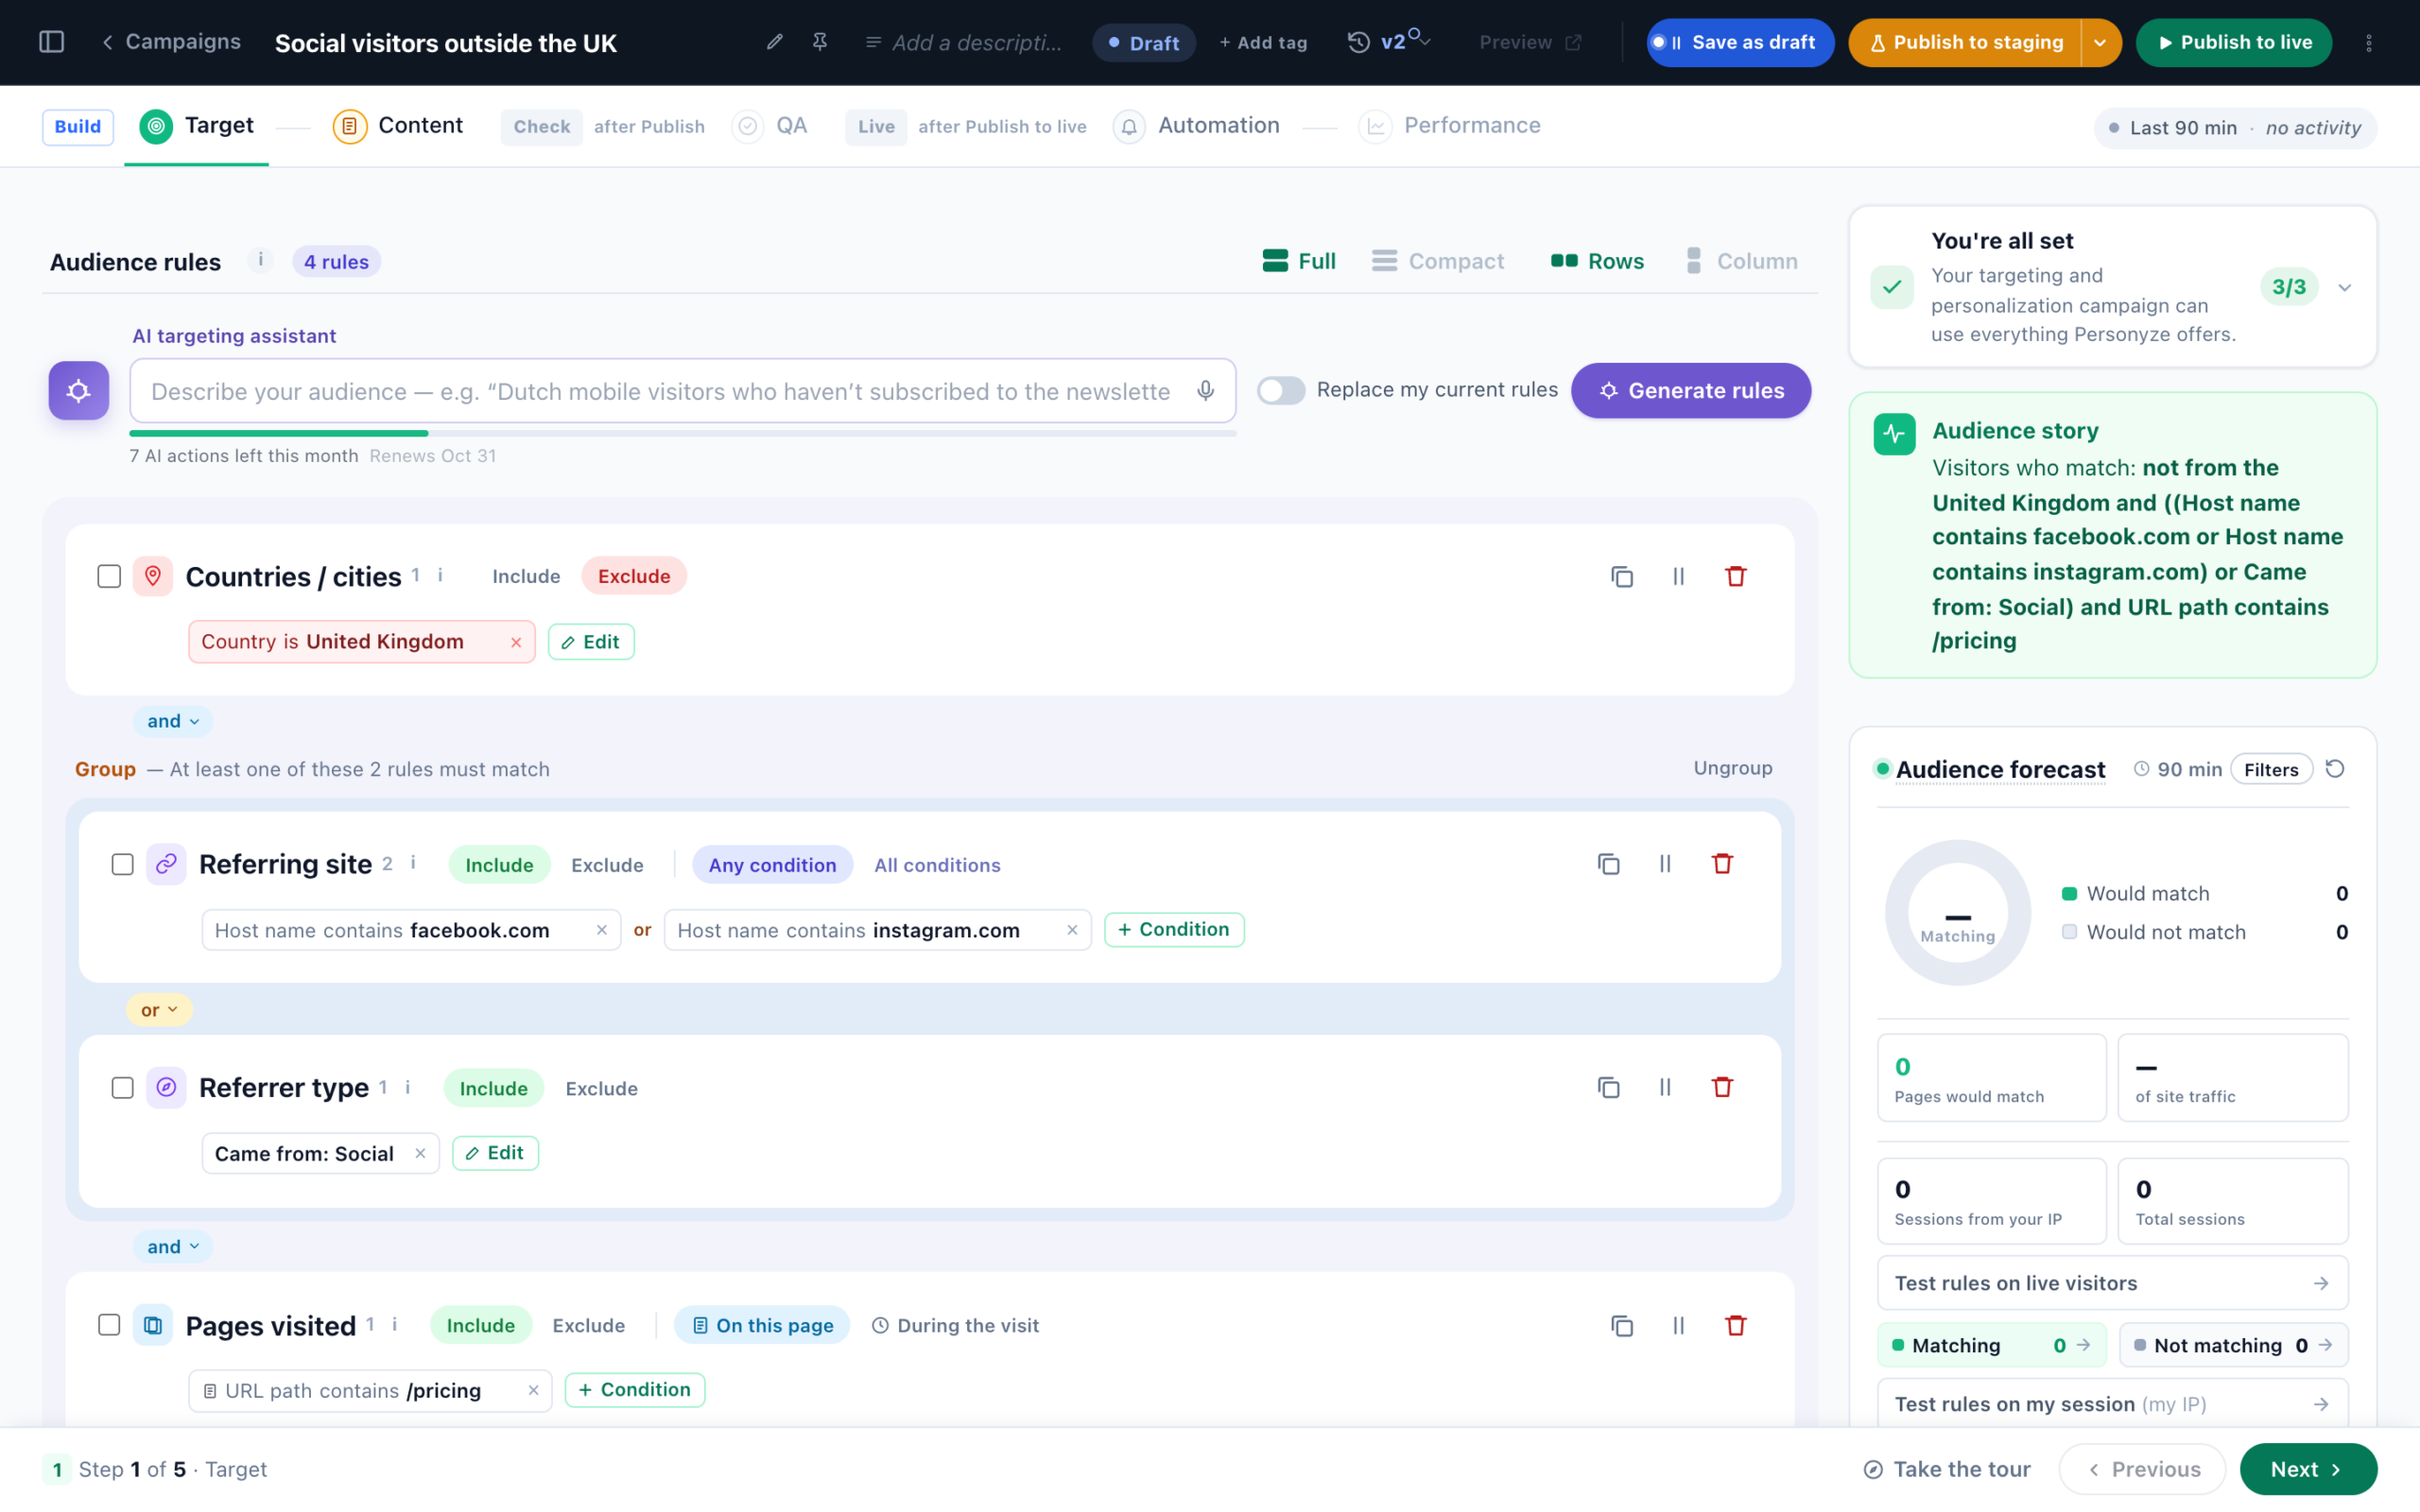Remove the Came from: Social condition
The image size is (2420, 1512).
420,1153
